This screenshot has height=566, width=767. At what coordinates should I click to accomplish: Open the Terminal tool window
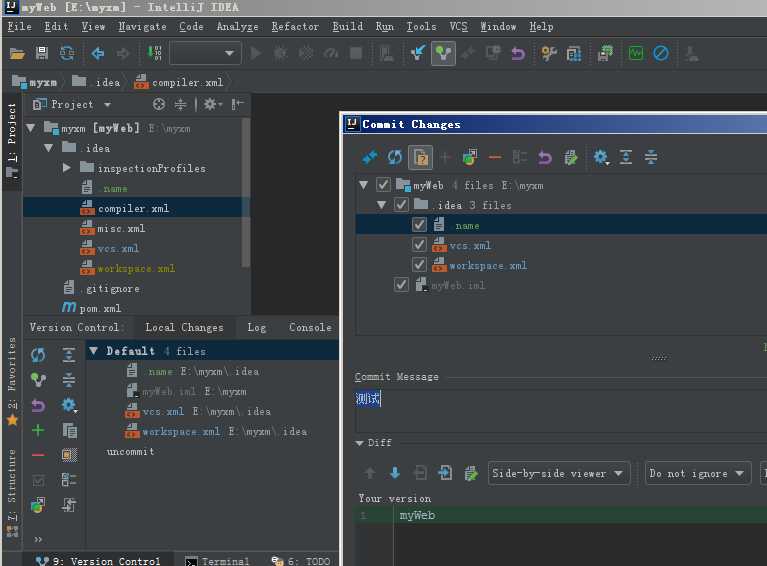click(x=217, y=561)
